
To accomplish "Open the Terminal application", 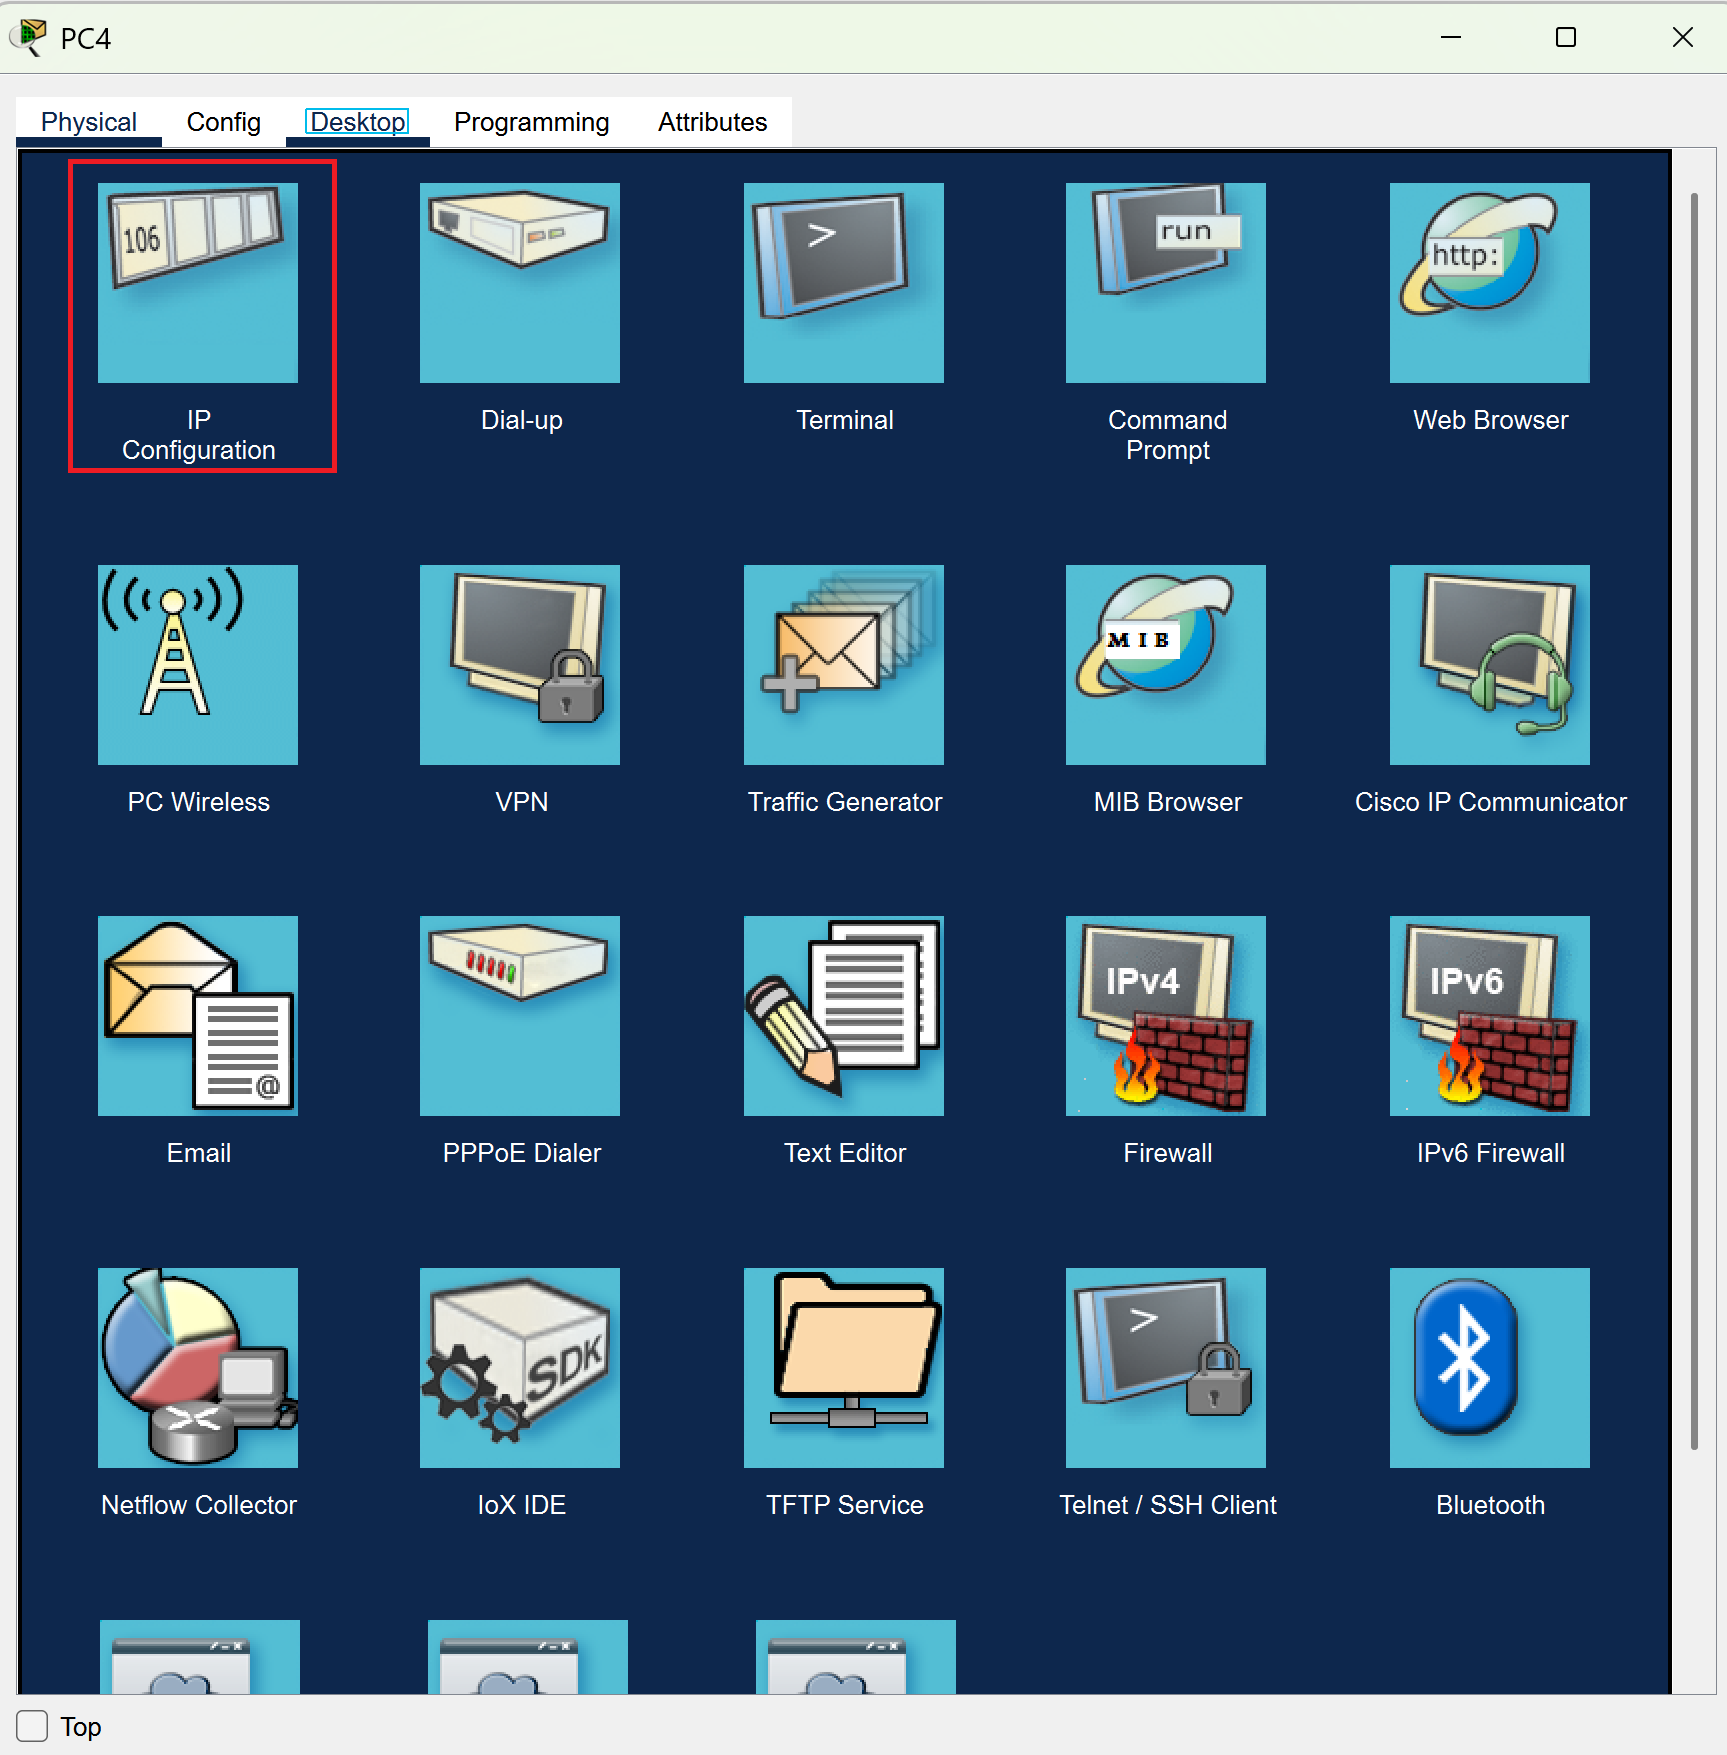I will tap(844, 283).
